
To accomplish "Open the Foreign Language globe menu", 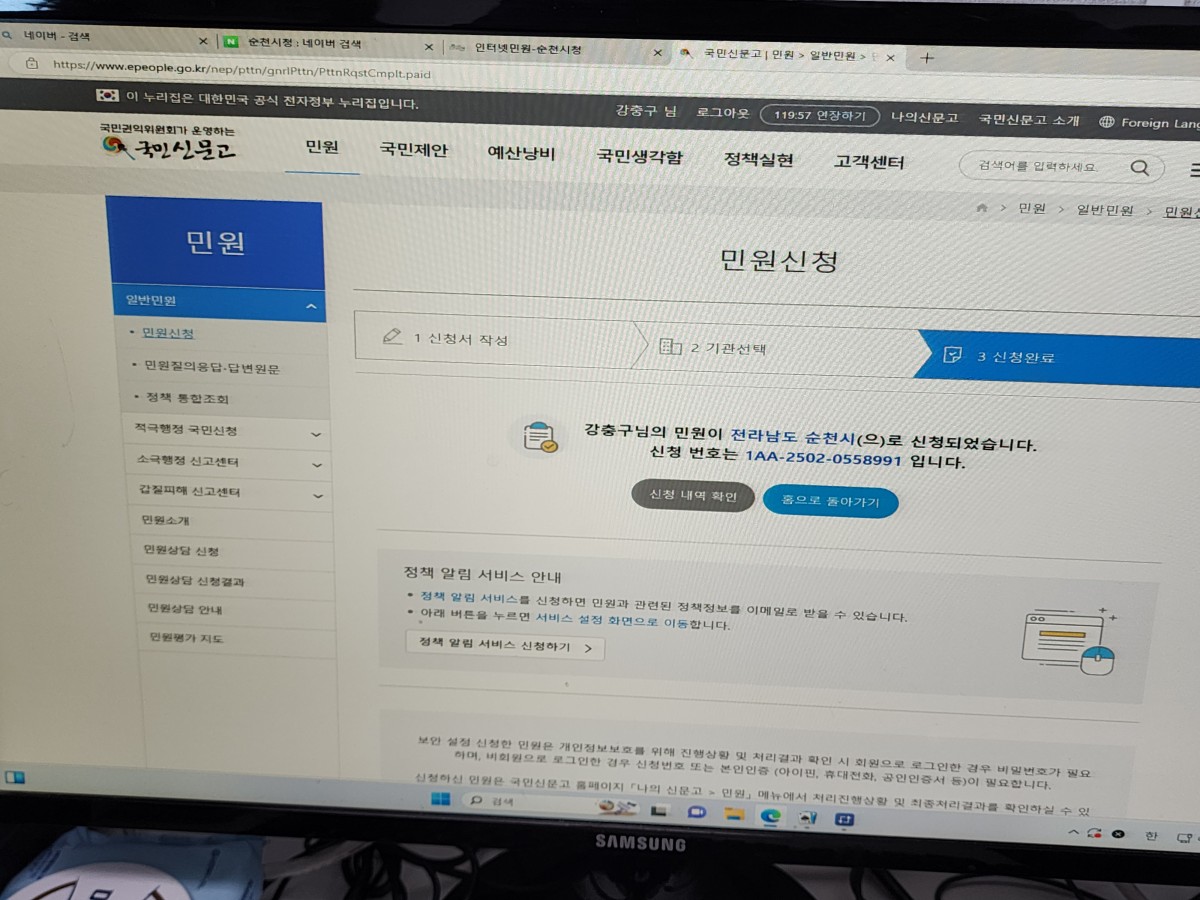I will (x=1148, y=122).
